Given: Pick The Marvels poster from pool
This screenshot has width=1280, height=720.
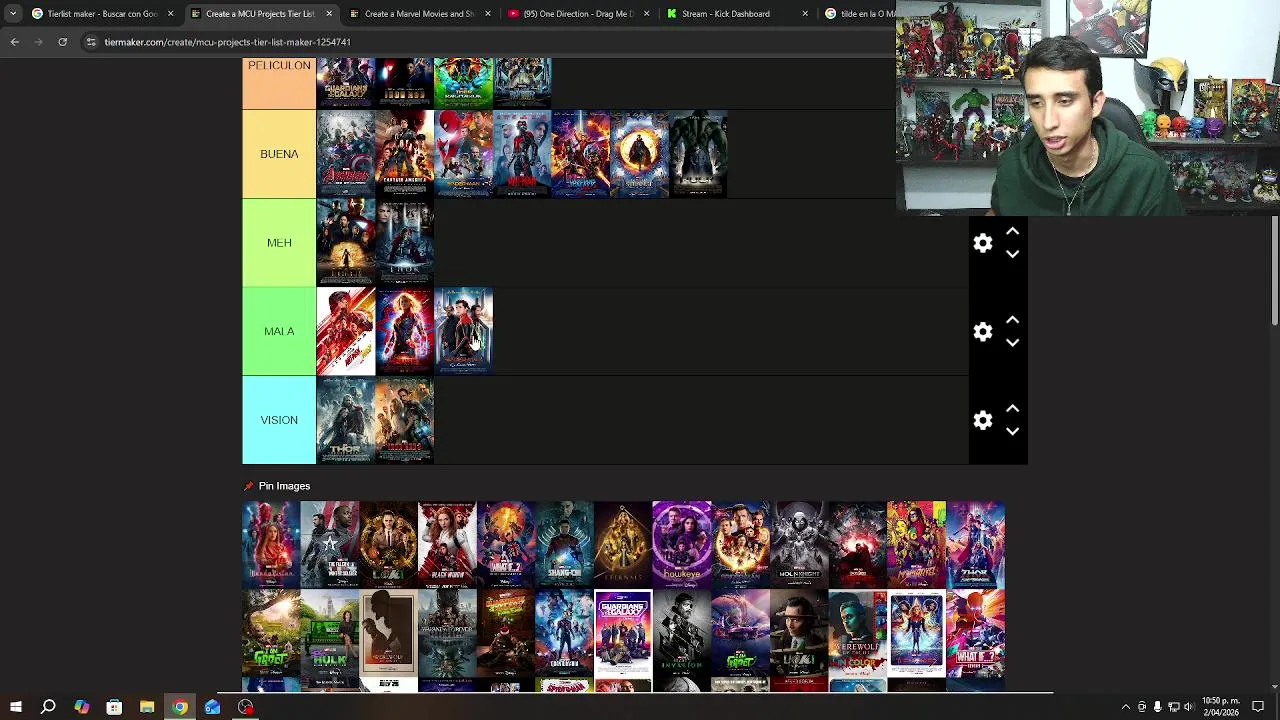Looking at the screenshot, I should pyautogui.click(x=917, y=634).
